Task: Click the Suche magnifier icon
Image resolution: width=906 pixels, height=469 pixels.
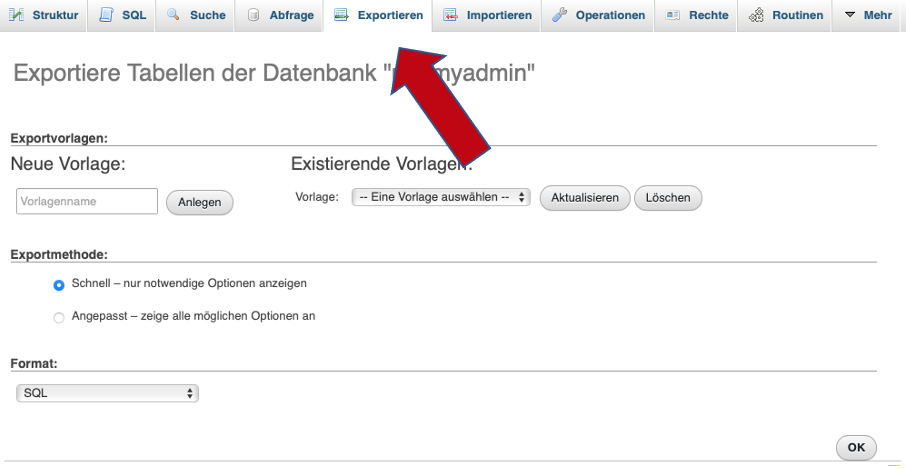Action: [x=173, y=14]
